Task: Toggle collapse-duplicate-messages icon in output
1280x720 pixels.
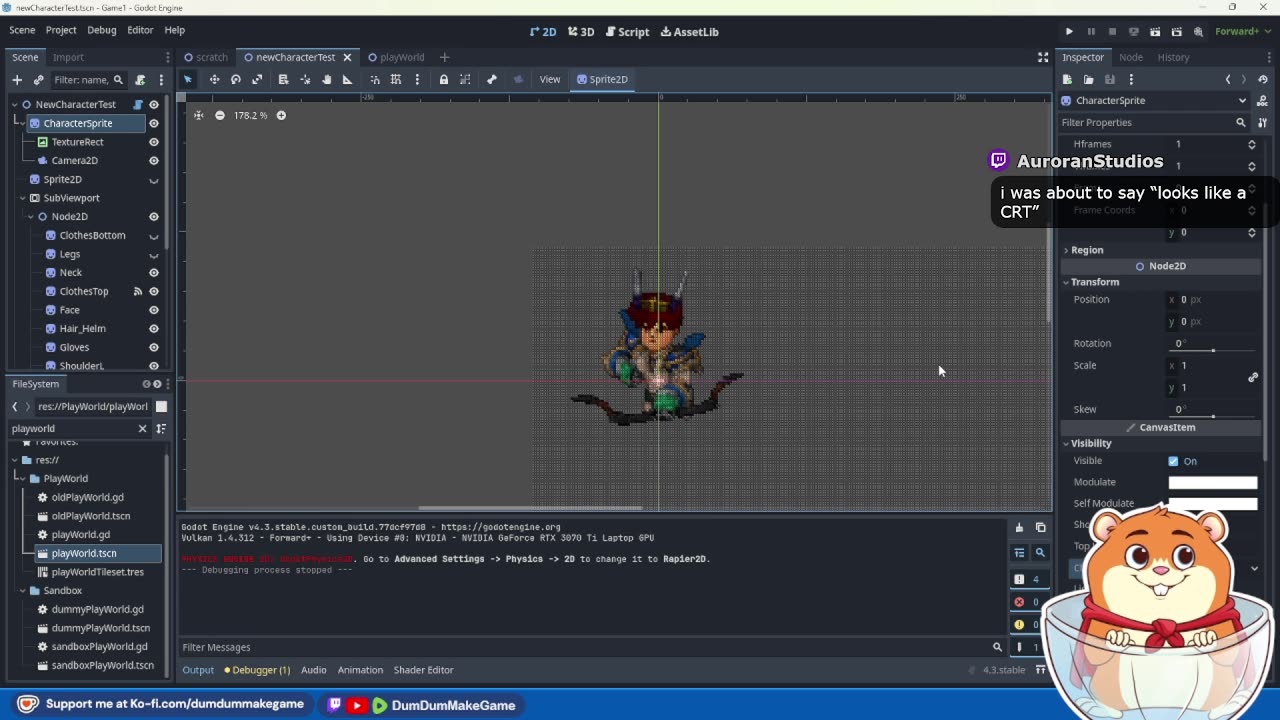Action: (x=1019, y=553)
